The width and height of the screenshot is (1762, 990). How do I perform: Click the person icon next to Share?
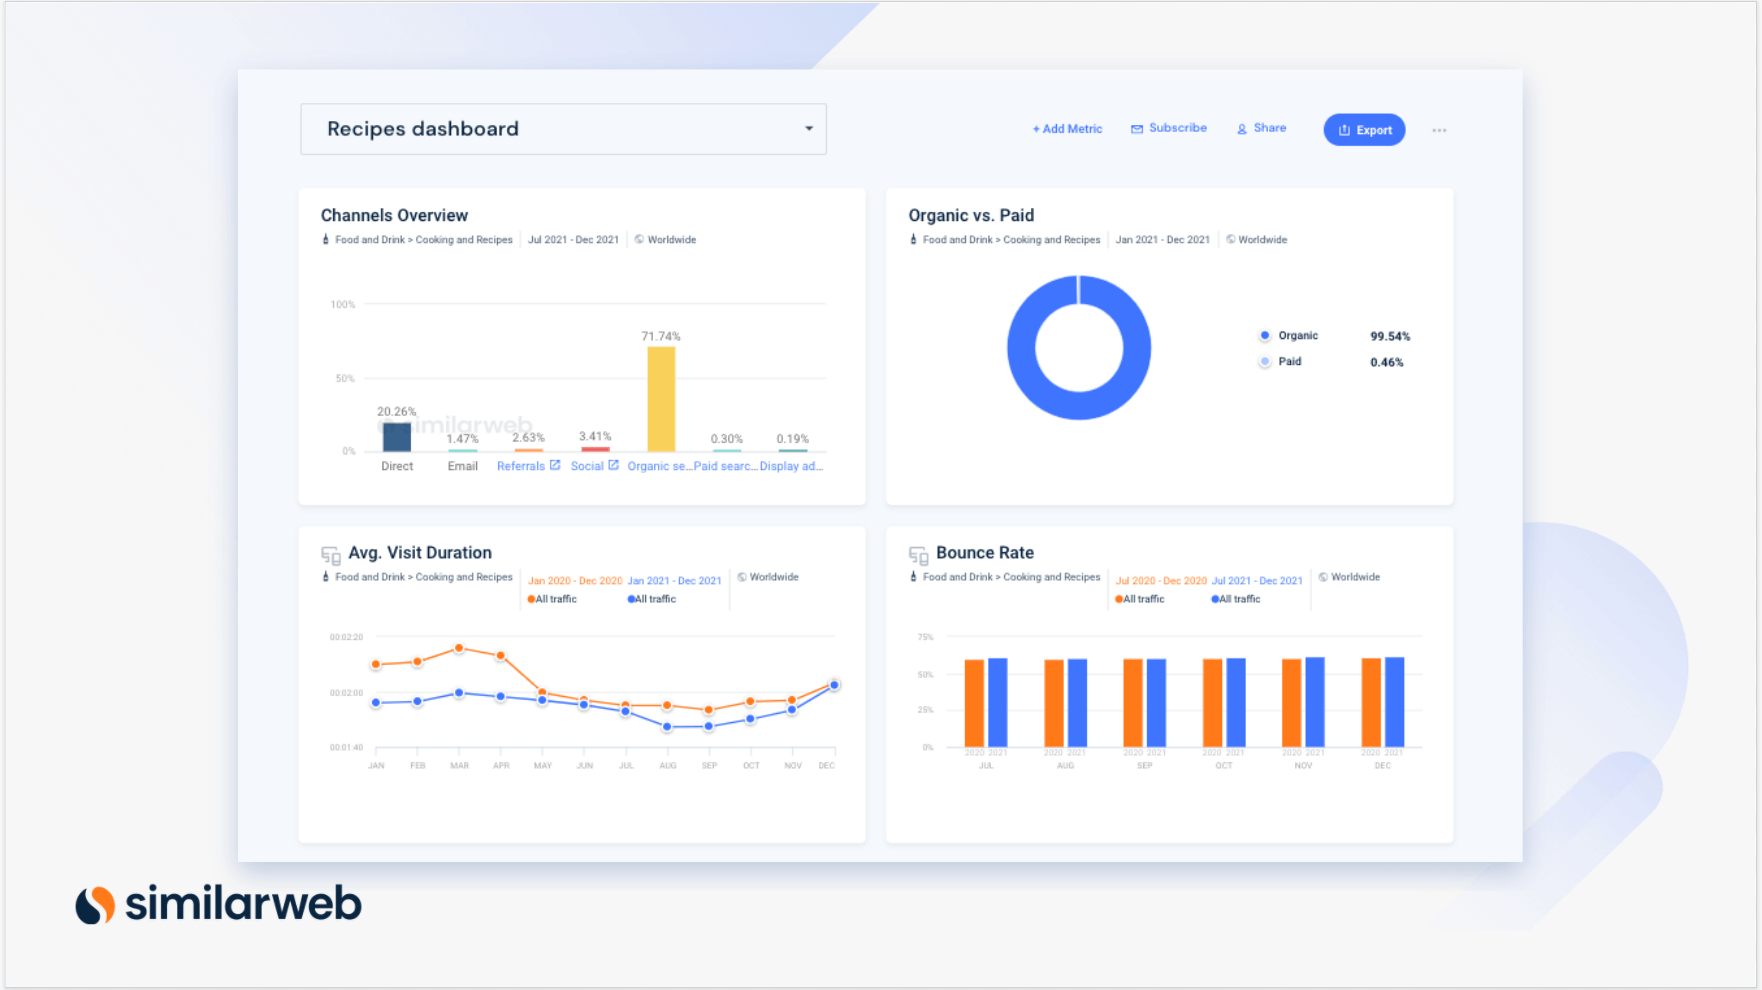pyautogui.click(x=1242, y=129)
